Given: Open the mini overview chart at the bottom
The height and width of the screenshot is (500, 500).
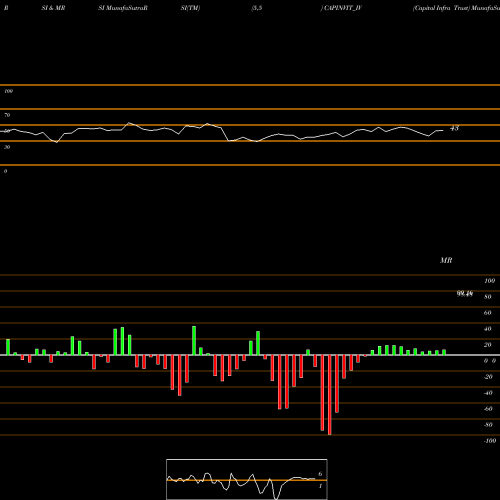Looking at the screenshot, I should click(x=247, y=479).
